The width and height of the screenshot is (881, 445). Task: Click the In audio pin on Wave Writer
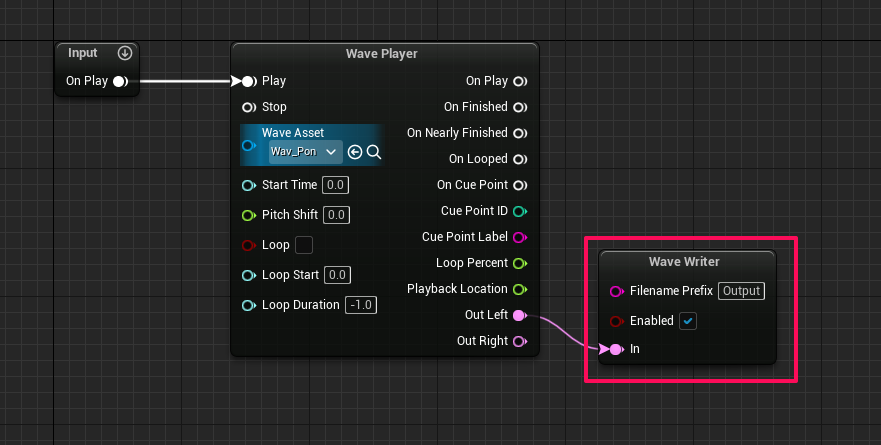616,349
